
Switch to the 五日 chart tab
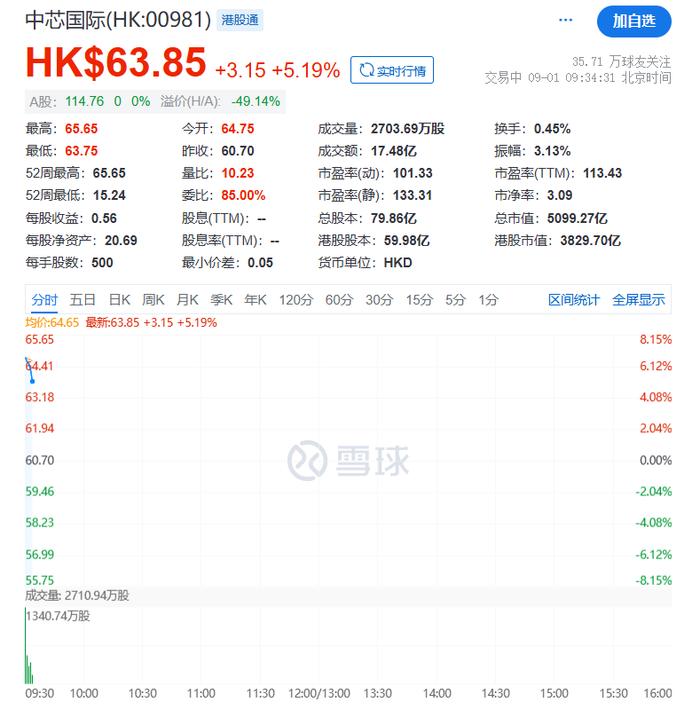tap(82, 299)
